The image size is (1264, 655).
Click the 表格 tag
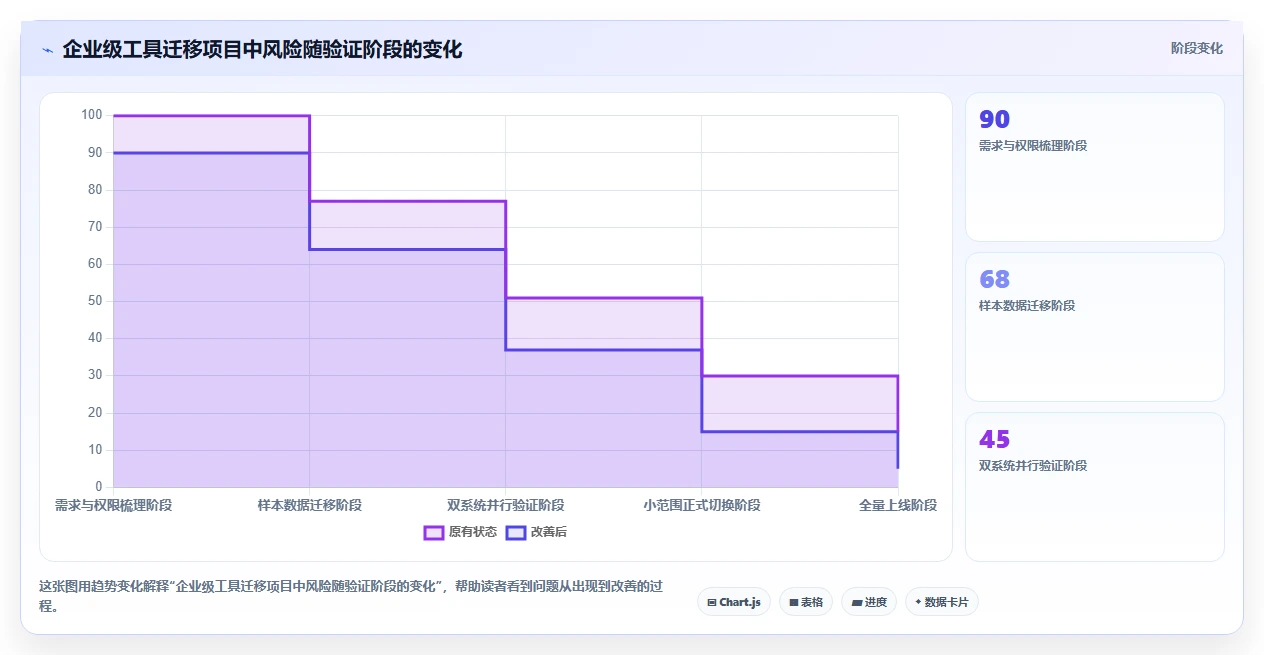click(806, 602)
